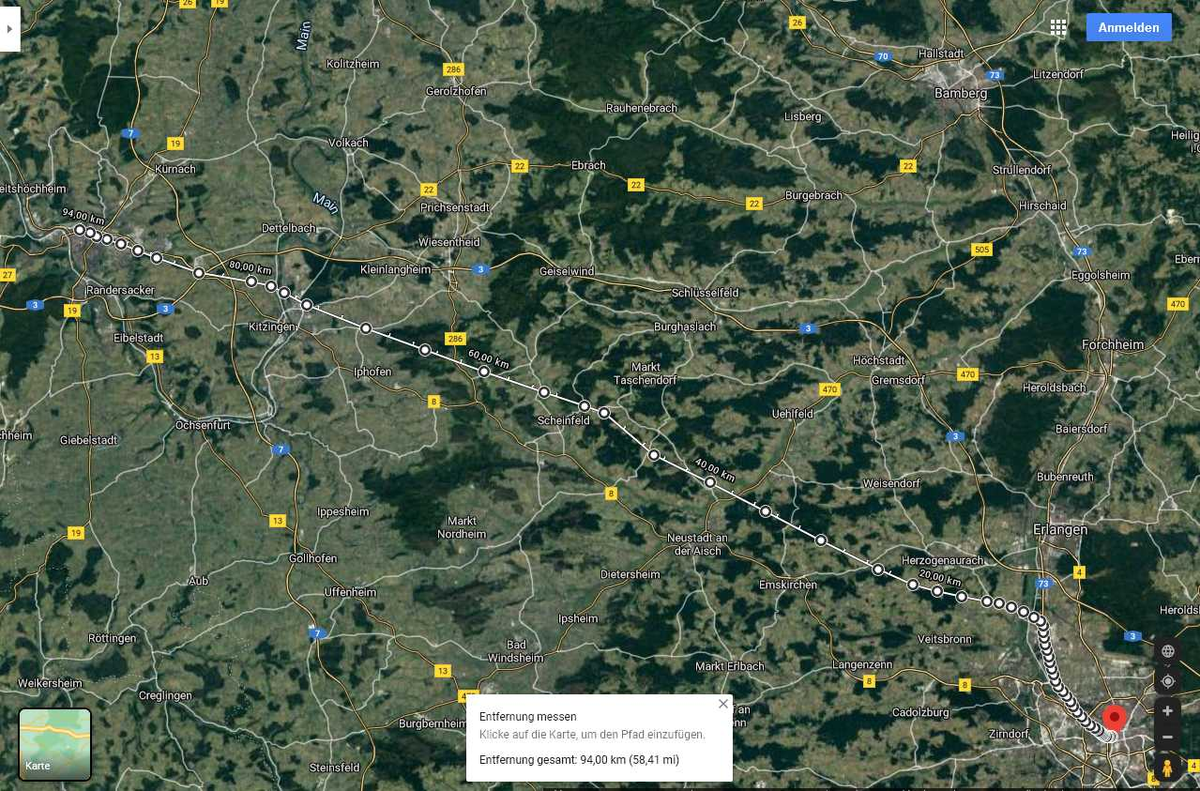Show my current location
This screenshot has width=1200, height=791.
pyautogui.click(x=1167, y=681)
